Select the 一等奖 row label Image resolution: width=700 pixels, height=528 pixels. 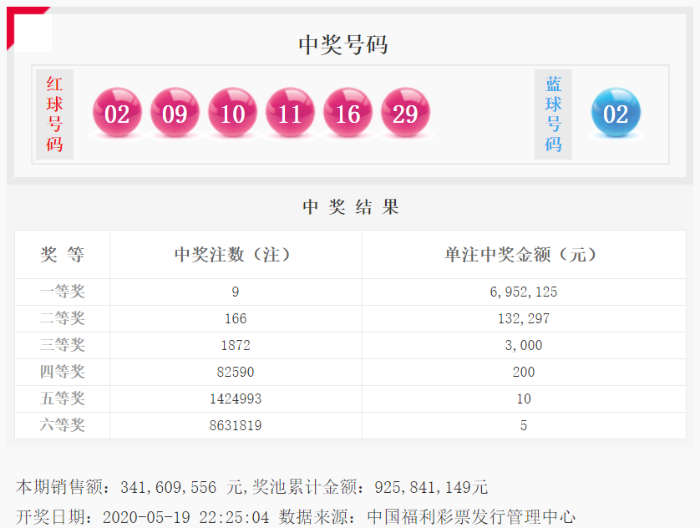pos(62,292)
